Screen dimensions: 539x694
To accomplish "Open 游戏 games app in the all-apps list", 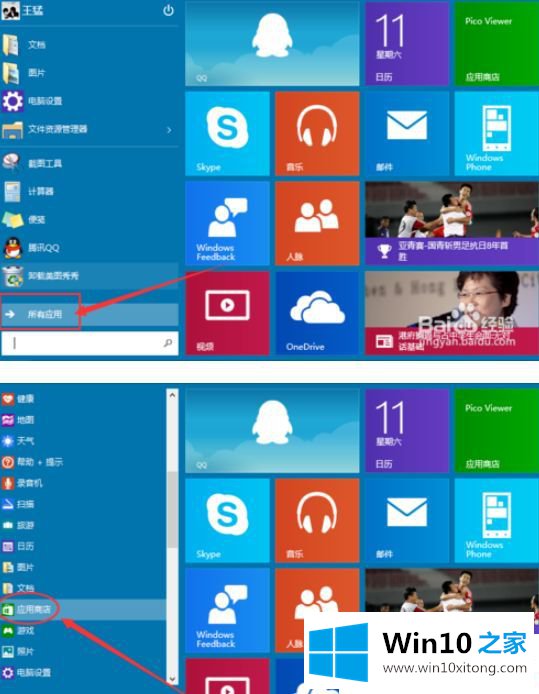I will (x=83, y=630).
